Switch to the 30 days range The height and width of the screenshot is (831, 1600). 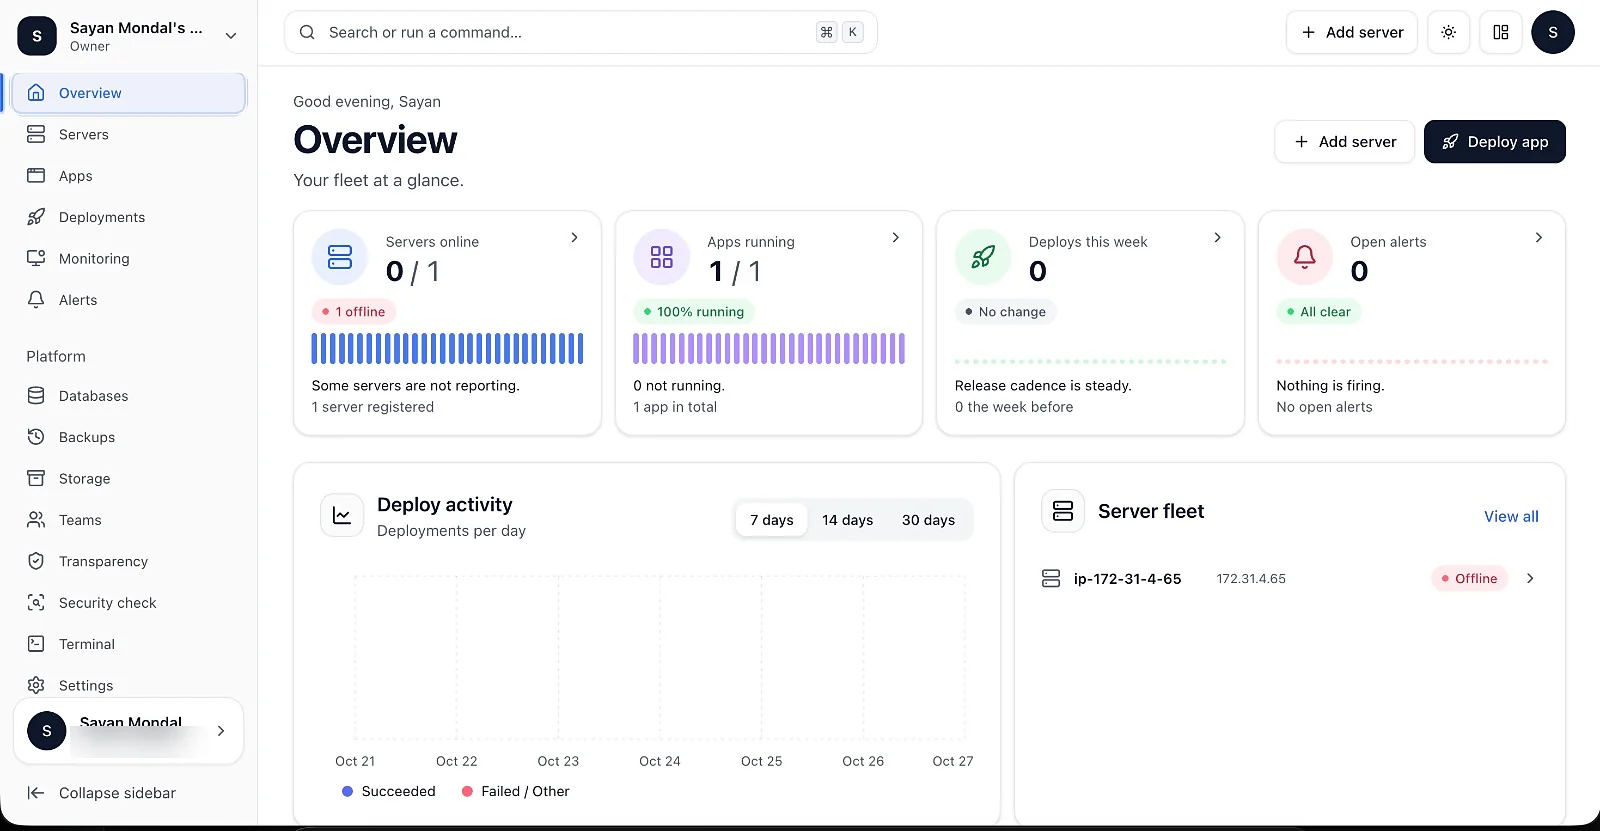[x=928, y=520]
